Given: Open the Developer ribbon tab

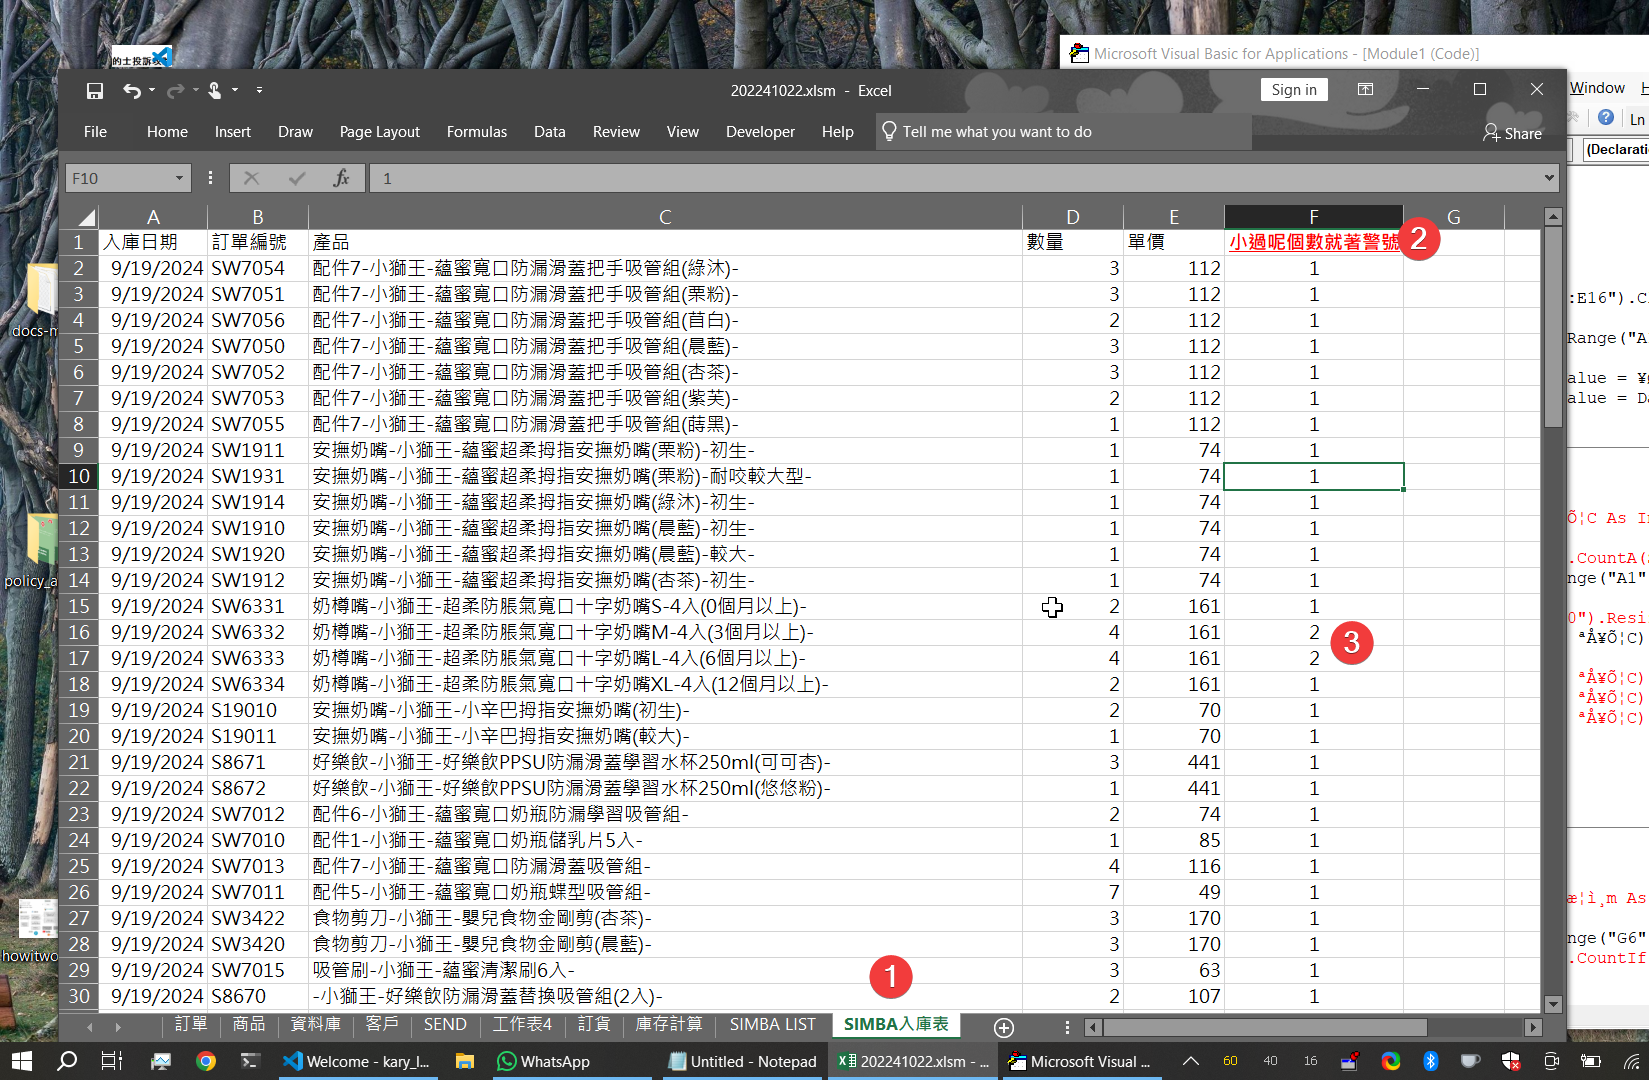Looking at the screenshot, I should 760,132.
